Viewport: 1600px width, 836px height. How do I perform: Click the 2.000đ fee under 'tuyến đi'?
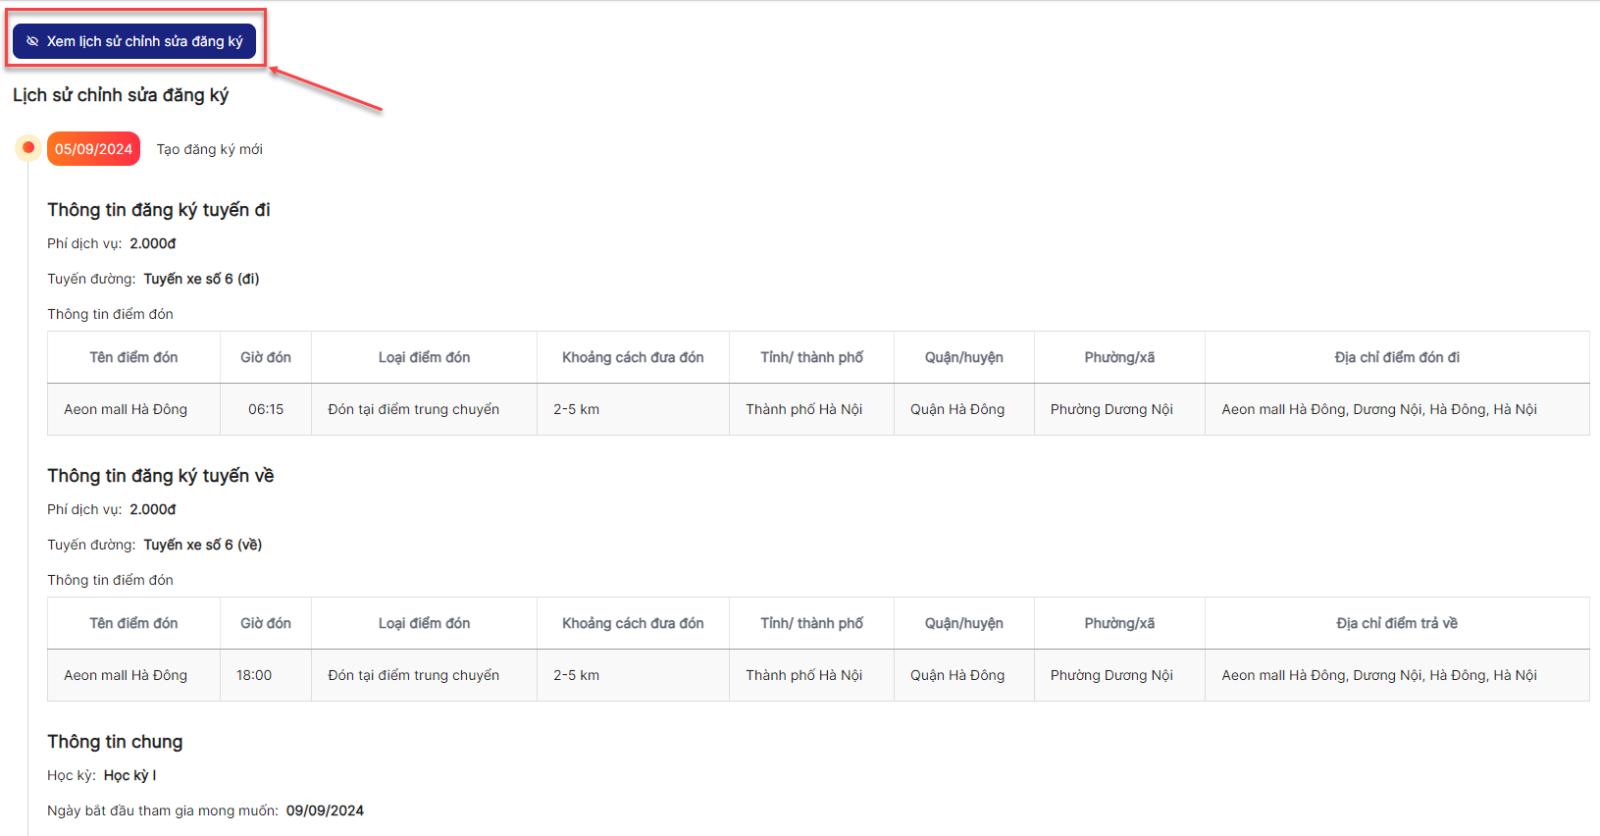pos(153,244)
